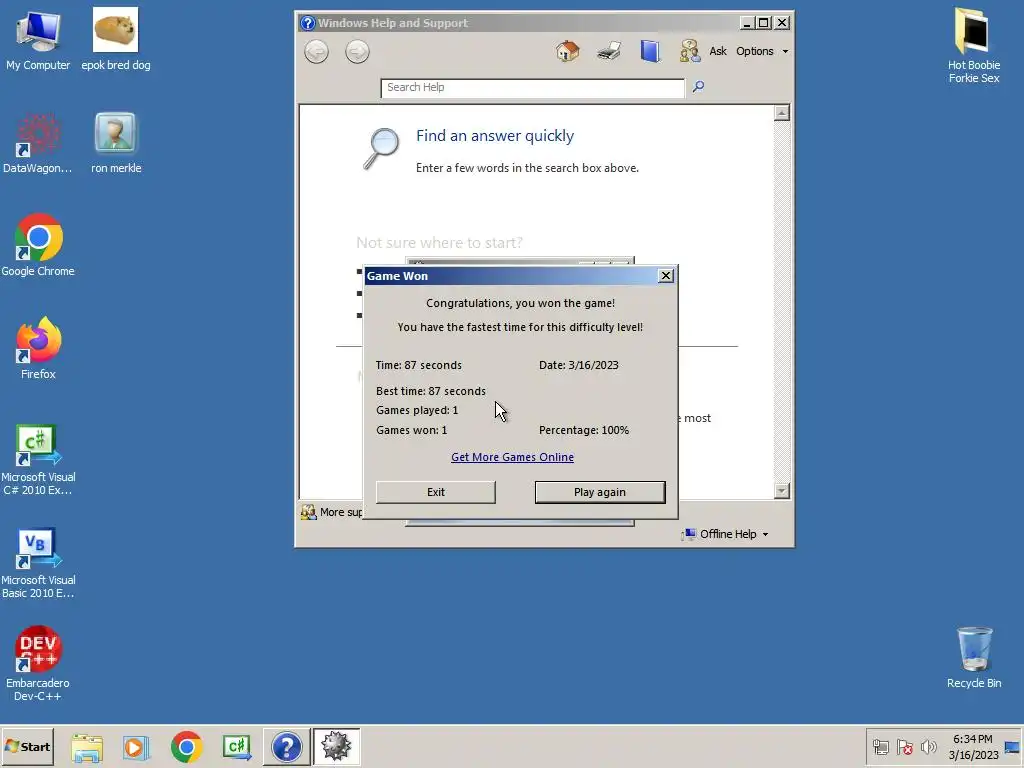This screenshot has width=1024, height=768.
Task: Click the Action Center flag tray icon
Action: (904, 746)
